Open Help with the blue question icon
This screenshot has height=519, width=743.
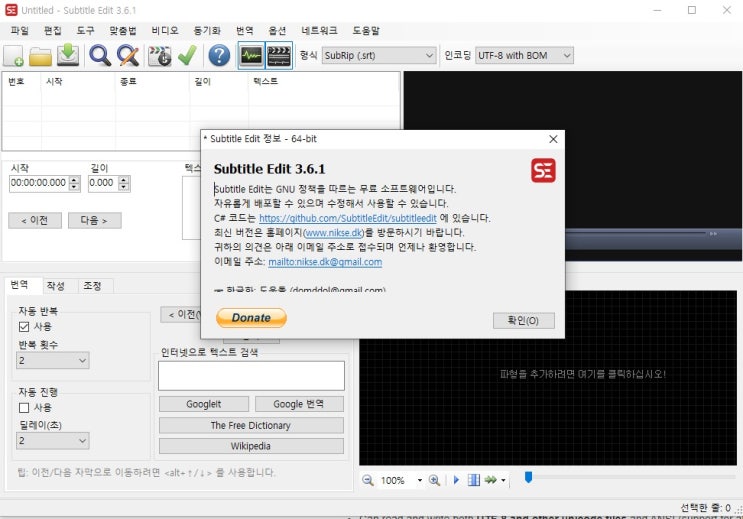coord(219,55)
